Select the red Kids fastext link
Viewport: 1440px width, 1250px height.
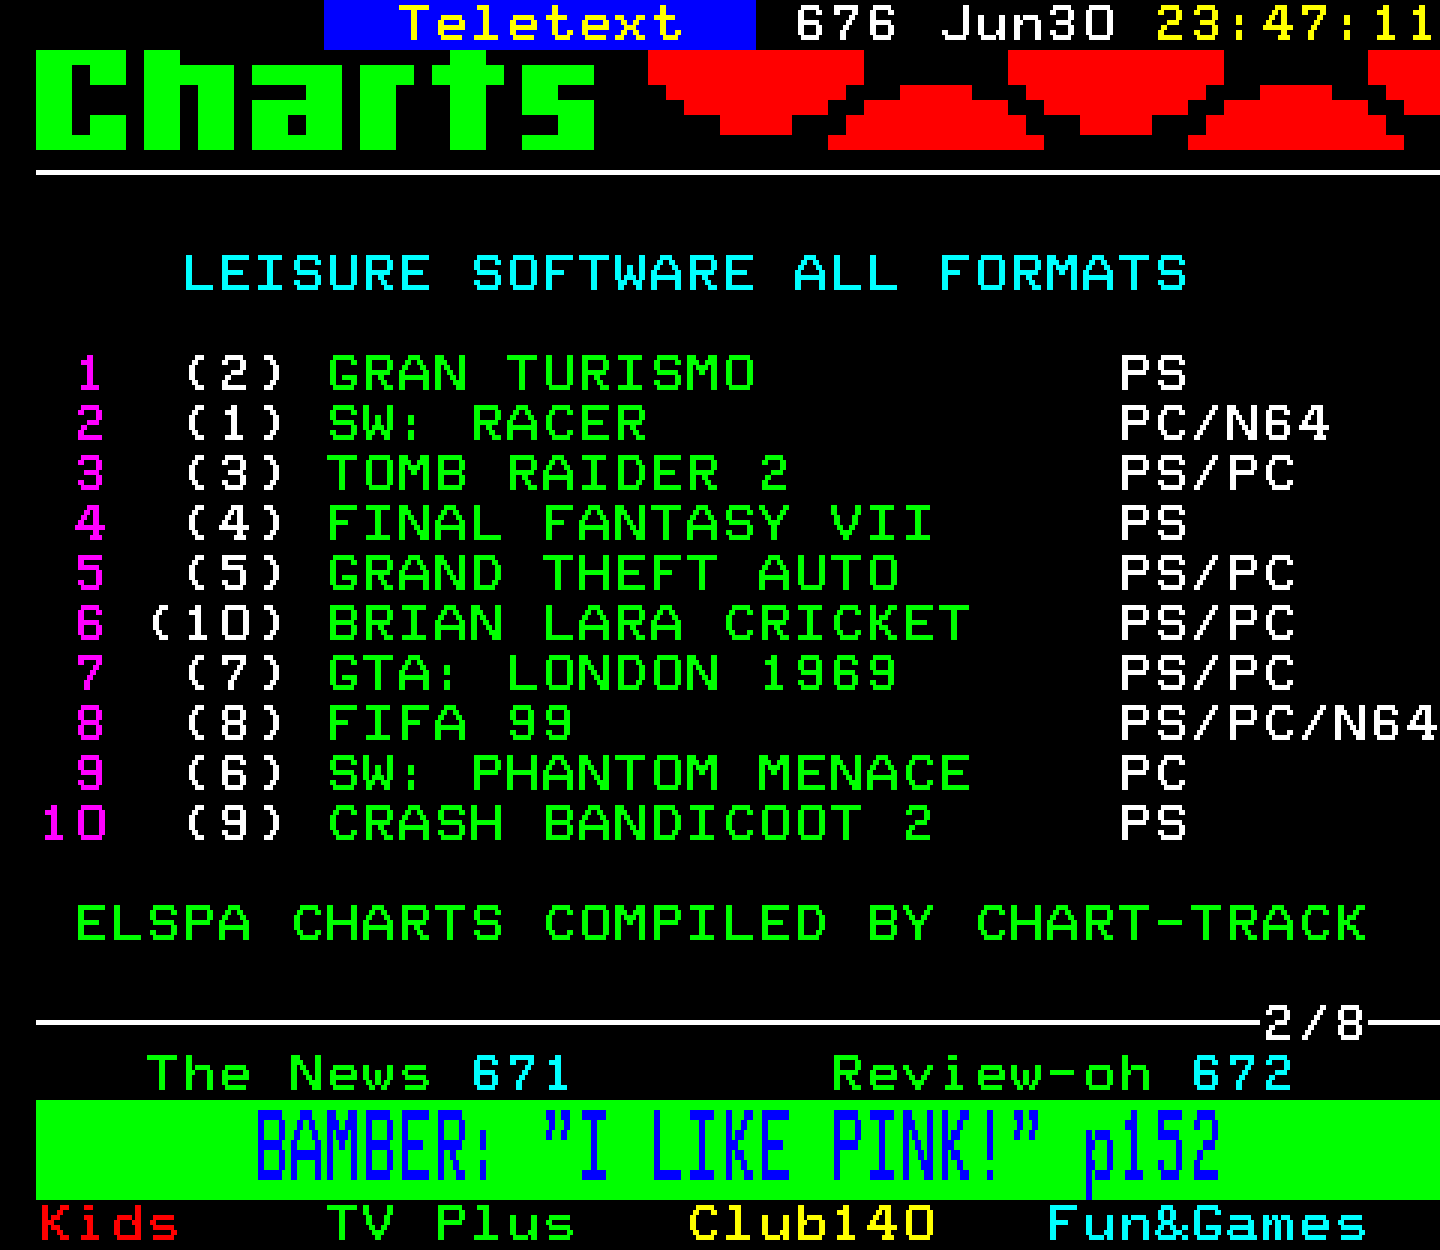(x=109, y=1224)
